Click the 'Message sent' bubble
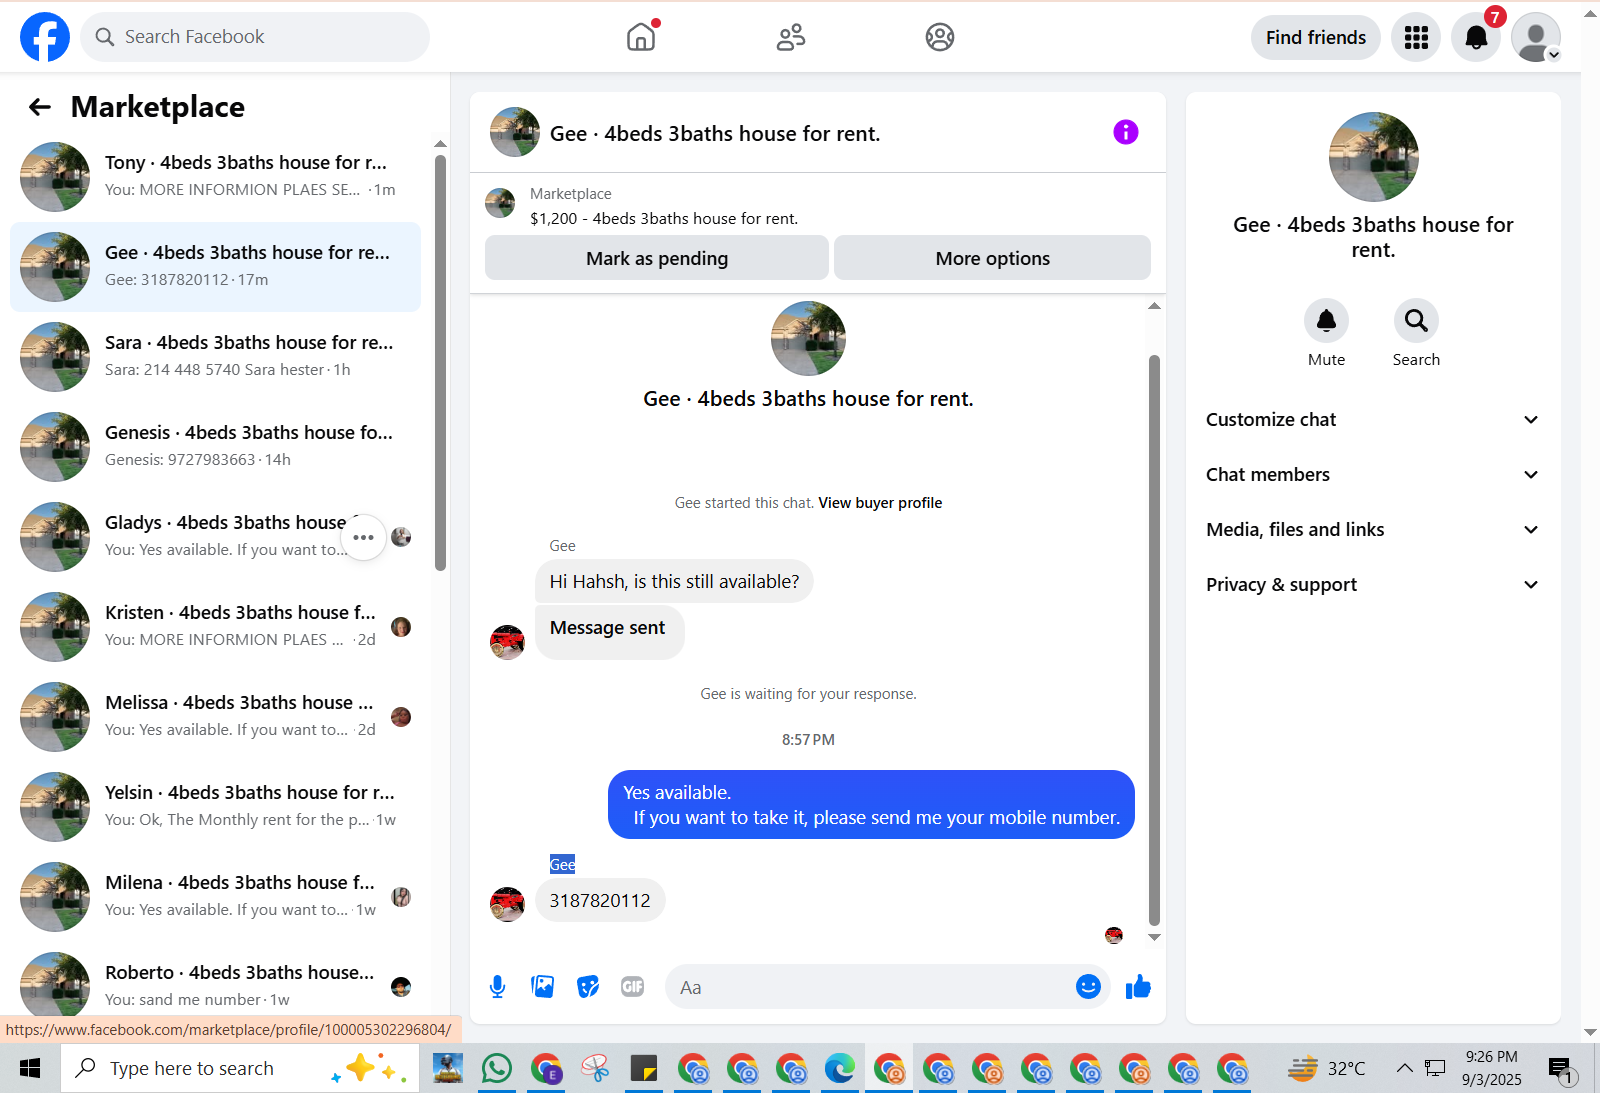Screen dimensions: 1600x1093 click(609, 632)
